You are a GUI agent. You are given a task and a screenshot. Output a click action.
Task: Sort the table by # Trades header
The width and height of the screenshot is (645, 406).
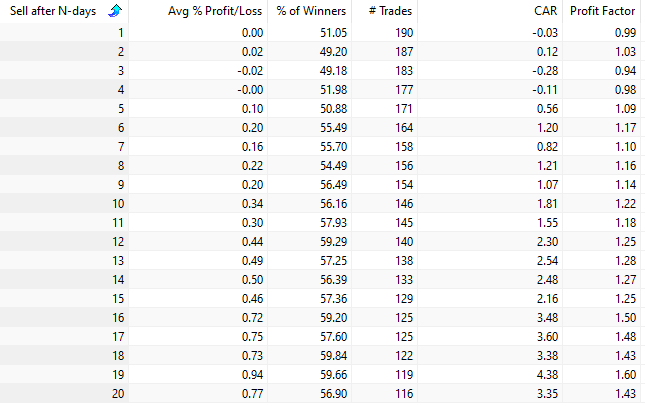(x=386, y=12)
